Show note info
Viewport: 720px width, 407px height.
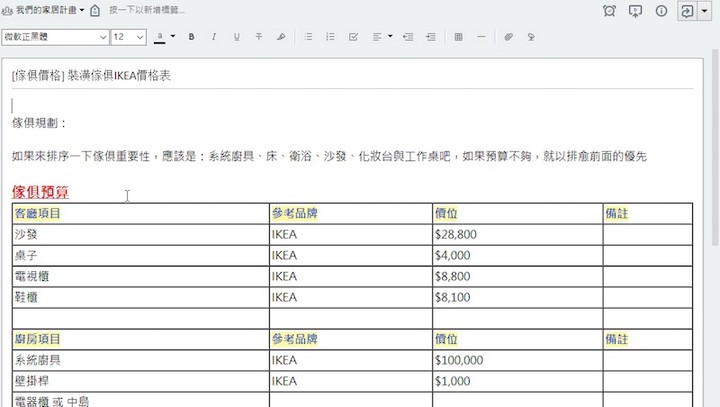pyautogui.click(x=661, y=11)
